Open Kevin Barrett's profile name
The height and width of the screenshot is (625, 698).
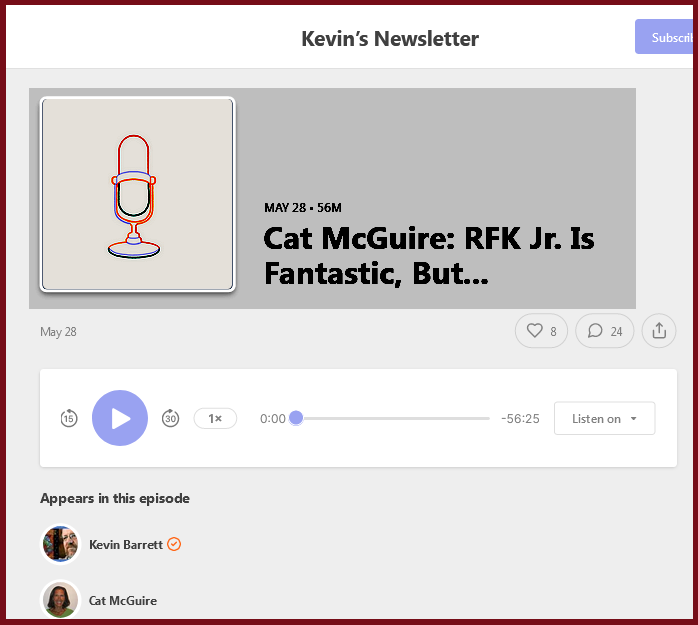click(126, 544)
